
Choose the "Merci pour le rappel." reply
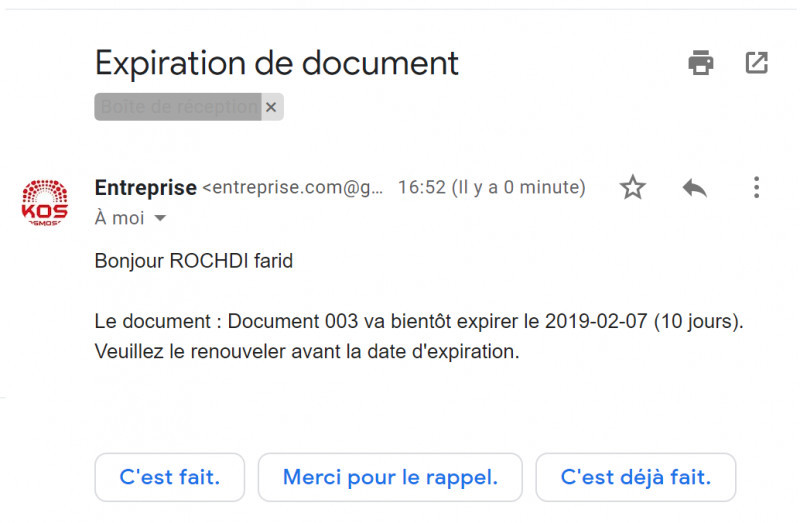click(390, 477)
